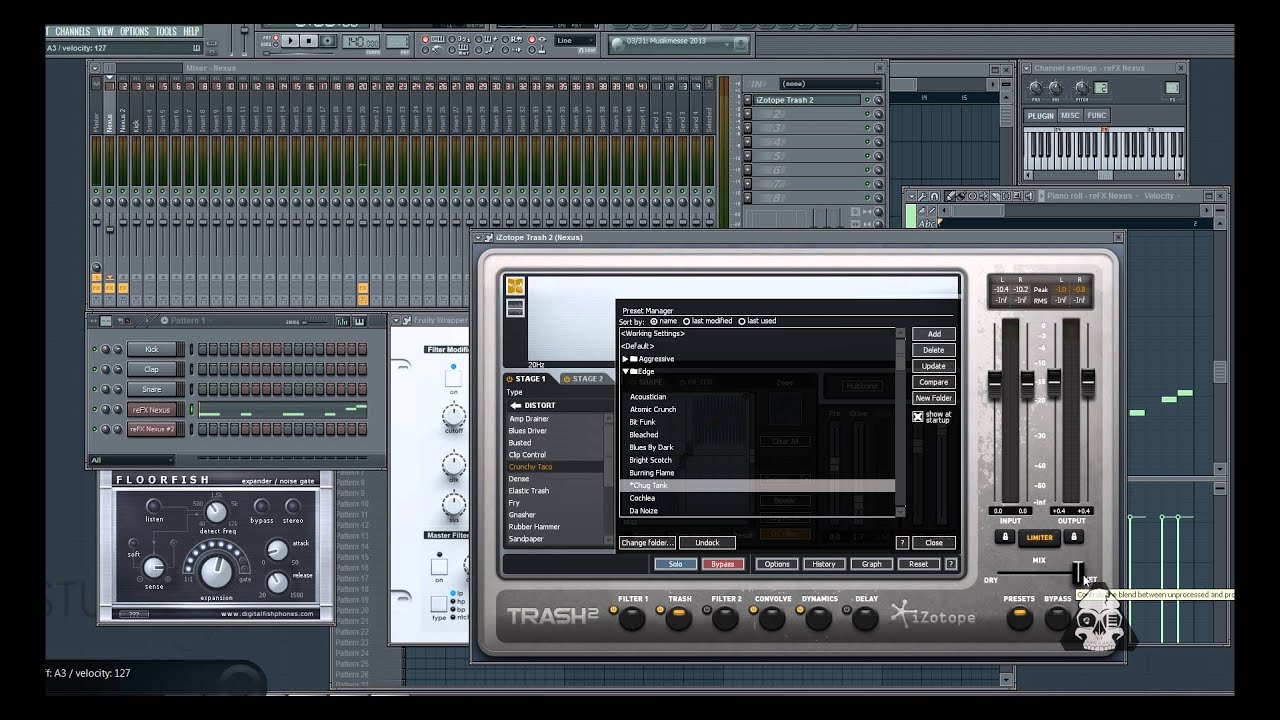Open the TOOLS menu

pyautogui.click(x=166, y=32)
